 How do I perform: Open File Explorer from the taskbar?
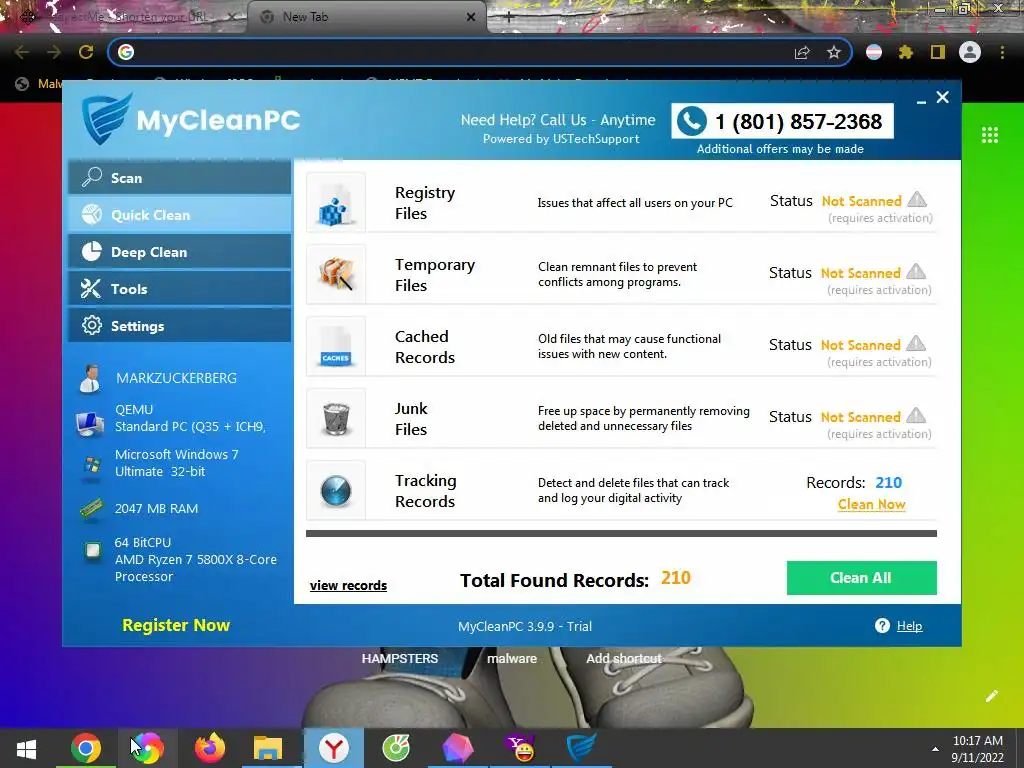[268, 748]
